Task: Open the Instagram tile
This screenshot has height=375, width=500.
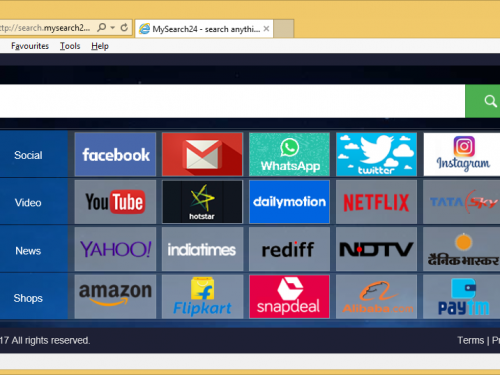Action: pyautogui.click(x=462, y=154)
